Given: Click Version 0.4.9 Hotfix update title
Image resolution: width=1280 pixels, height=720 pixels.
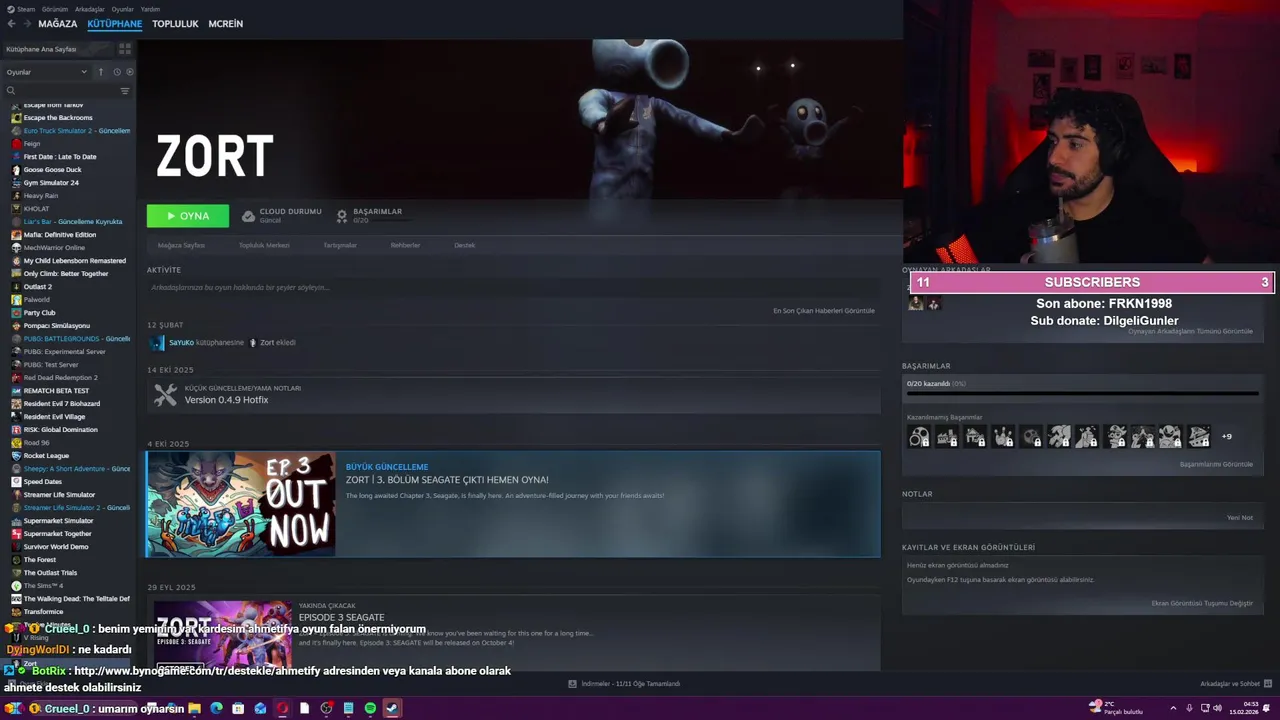Looking at the screenshot, I should pos(226,400).
